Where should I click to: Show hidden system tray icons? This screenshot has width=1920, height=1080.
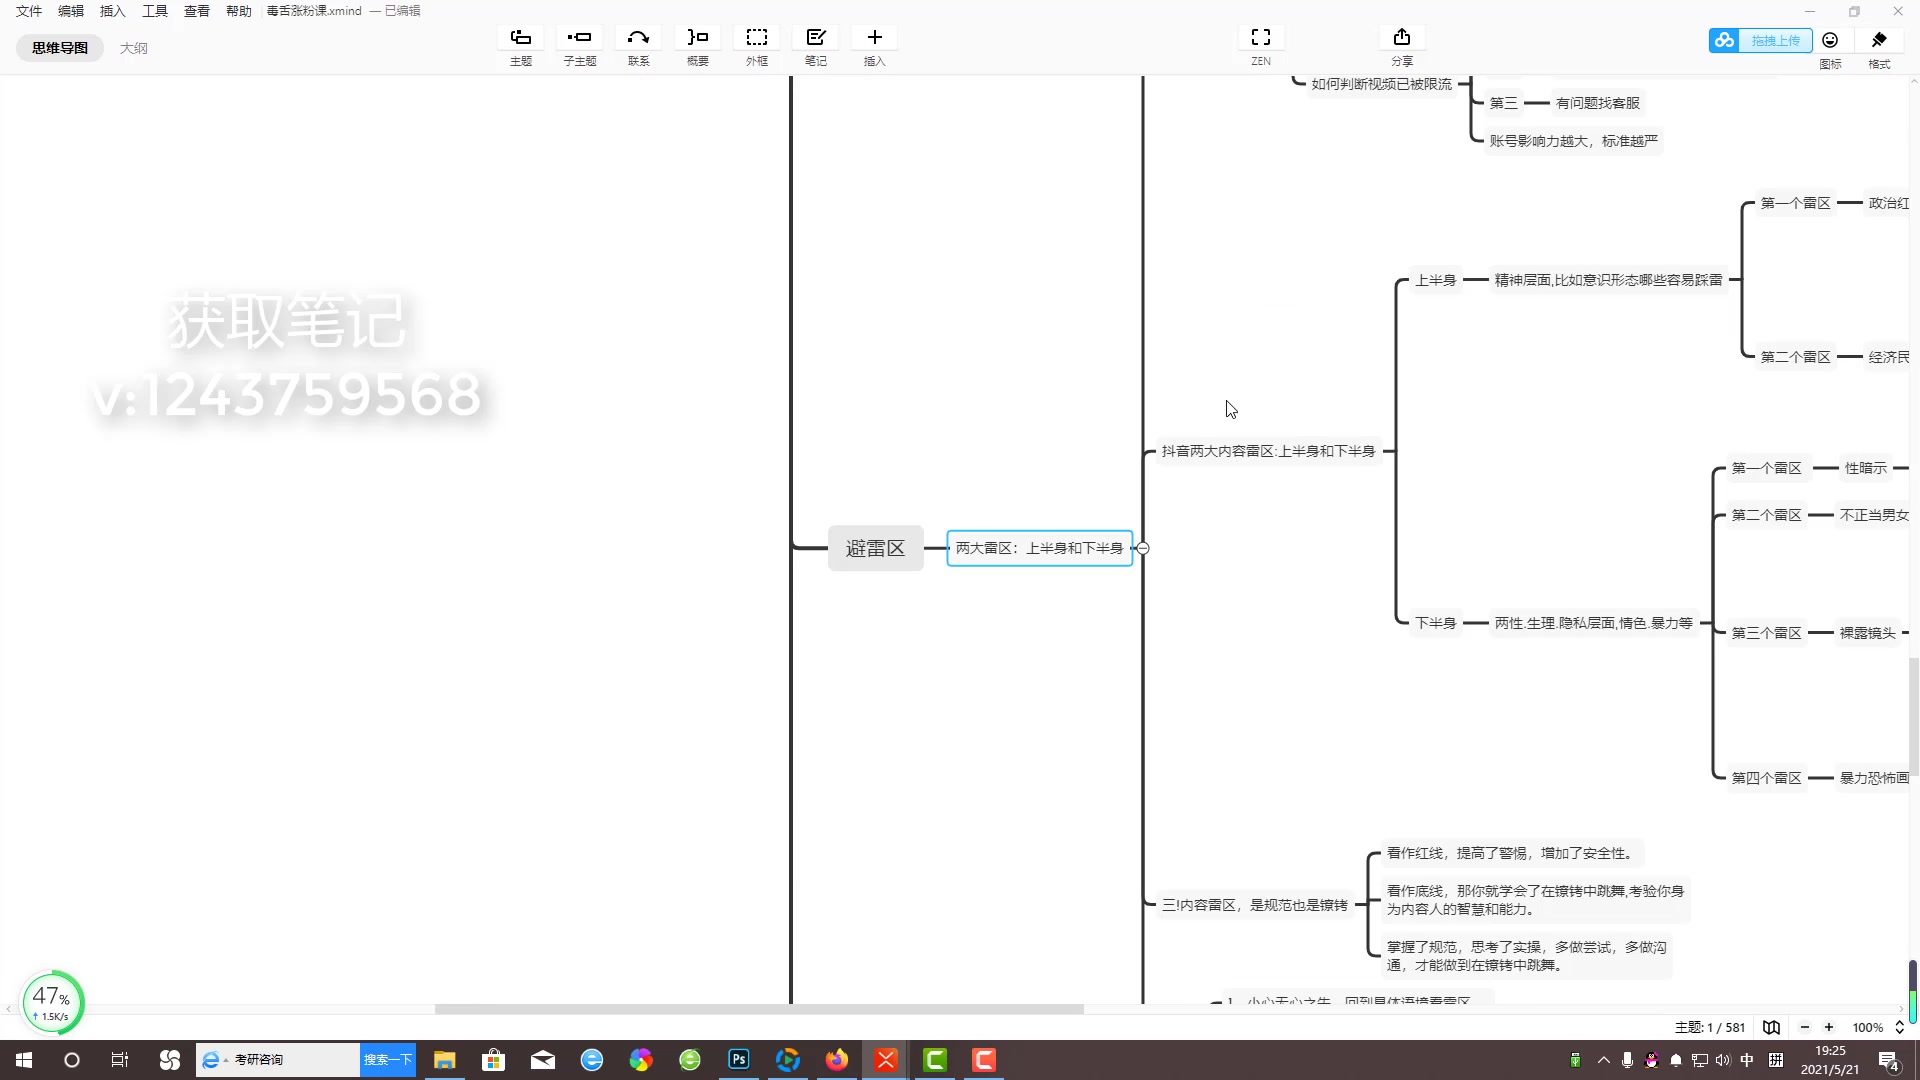point(1604,1060)
